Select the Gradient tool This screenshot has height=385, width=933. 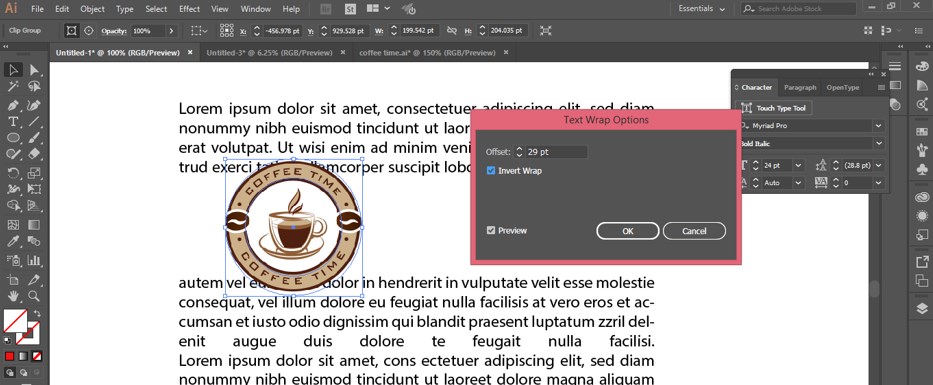(34, 225)
